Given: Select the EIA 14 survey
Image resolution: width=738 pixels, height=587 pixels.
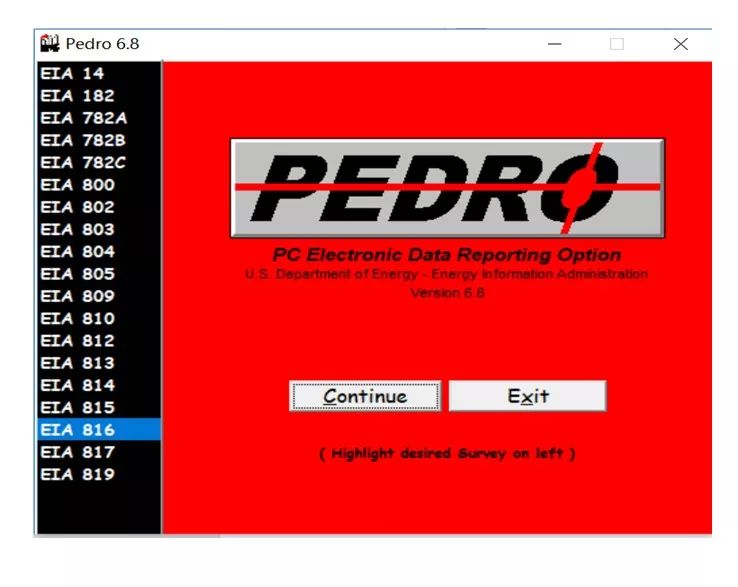Looking at the screenshot, I should (x=99, y=73).
